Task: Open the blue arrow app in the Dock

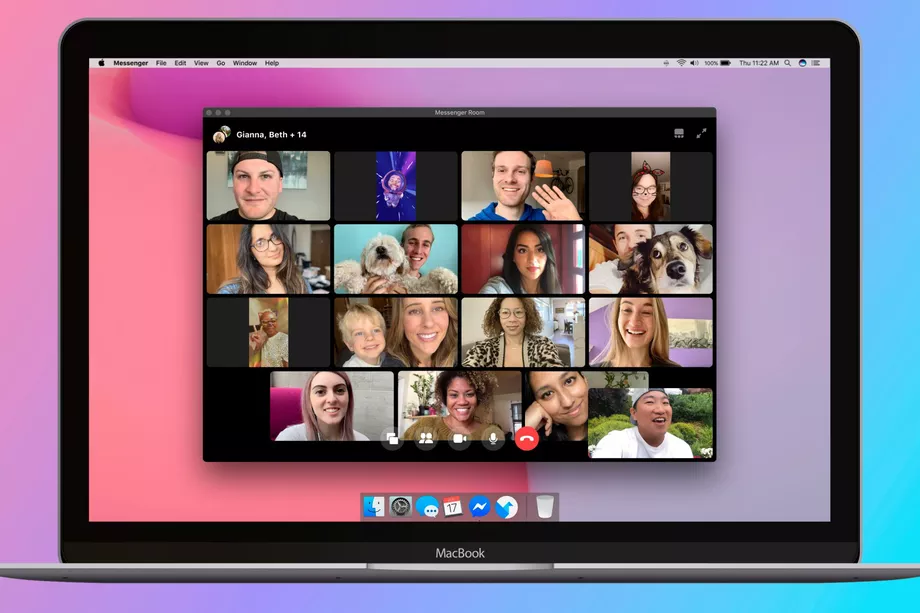Action: click(506, 507)
